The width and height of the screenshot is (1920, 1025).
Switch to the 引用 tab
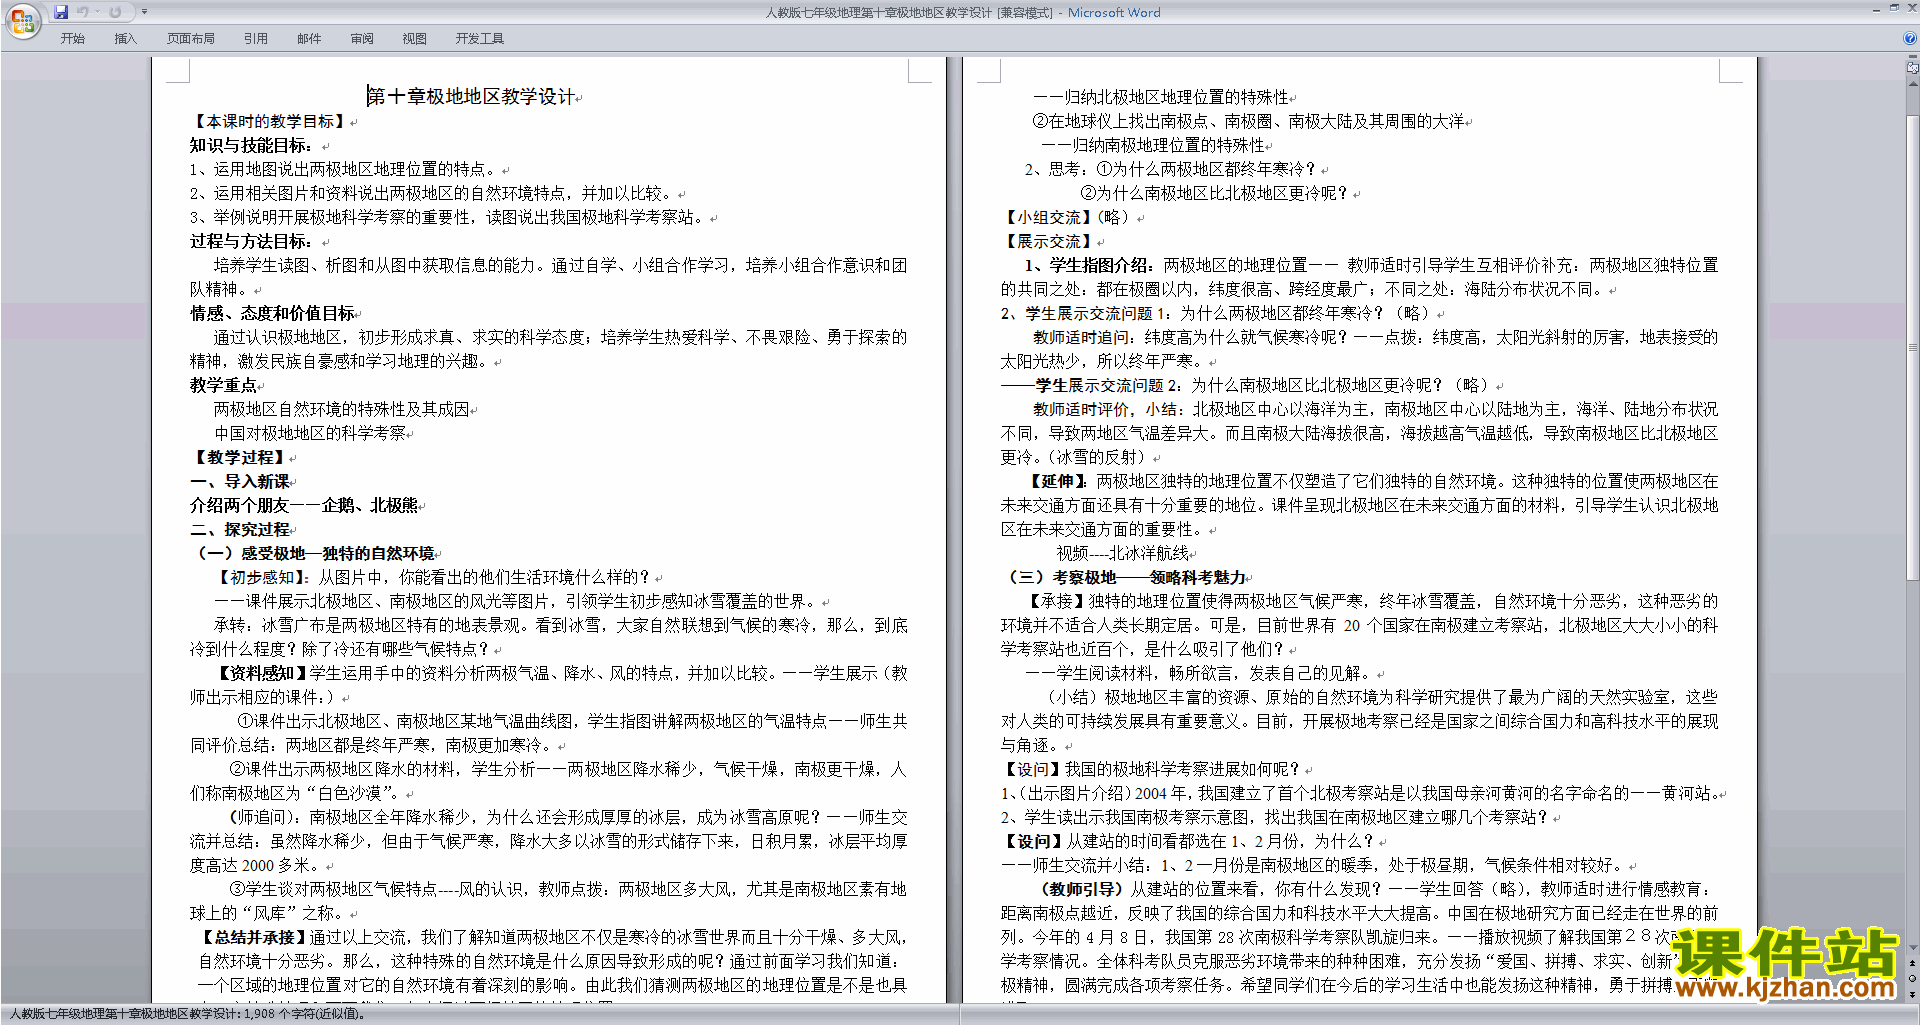point(256,38)
